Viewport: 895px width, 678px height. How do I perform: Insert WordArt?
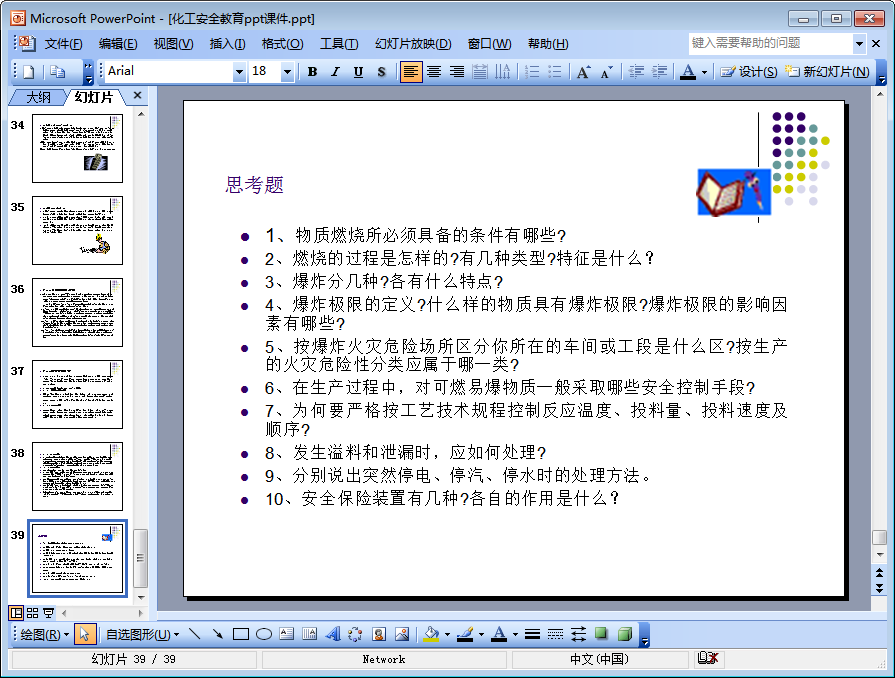click(x=333, y=634)
